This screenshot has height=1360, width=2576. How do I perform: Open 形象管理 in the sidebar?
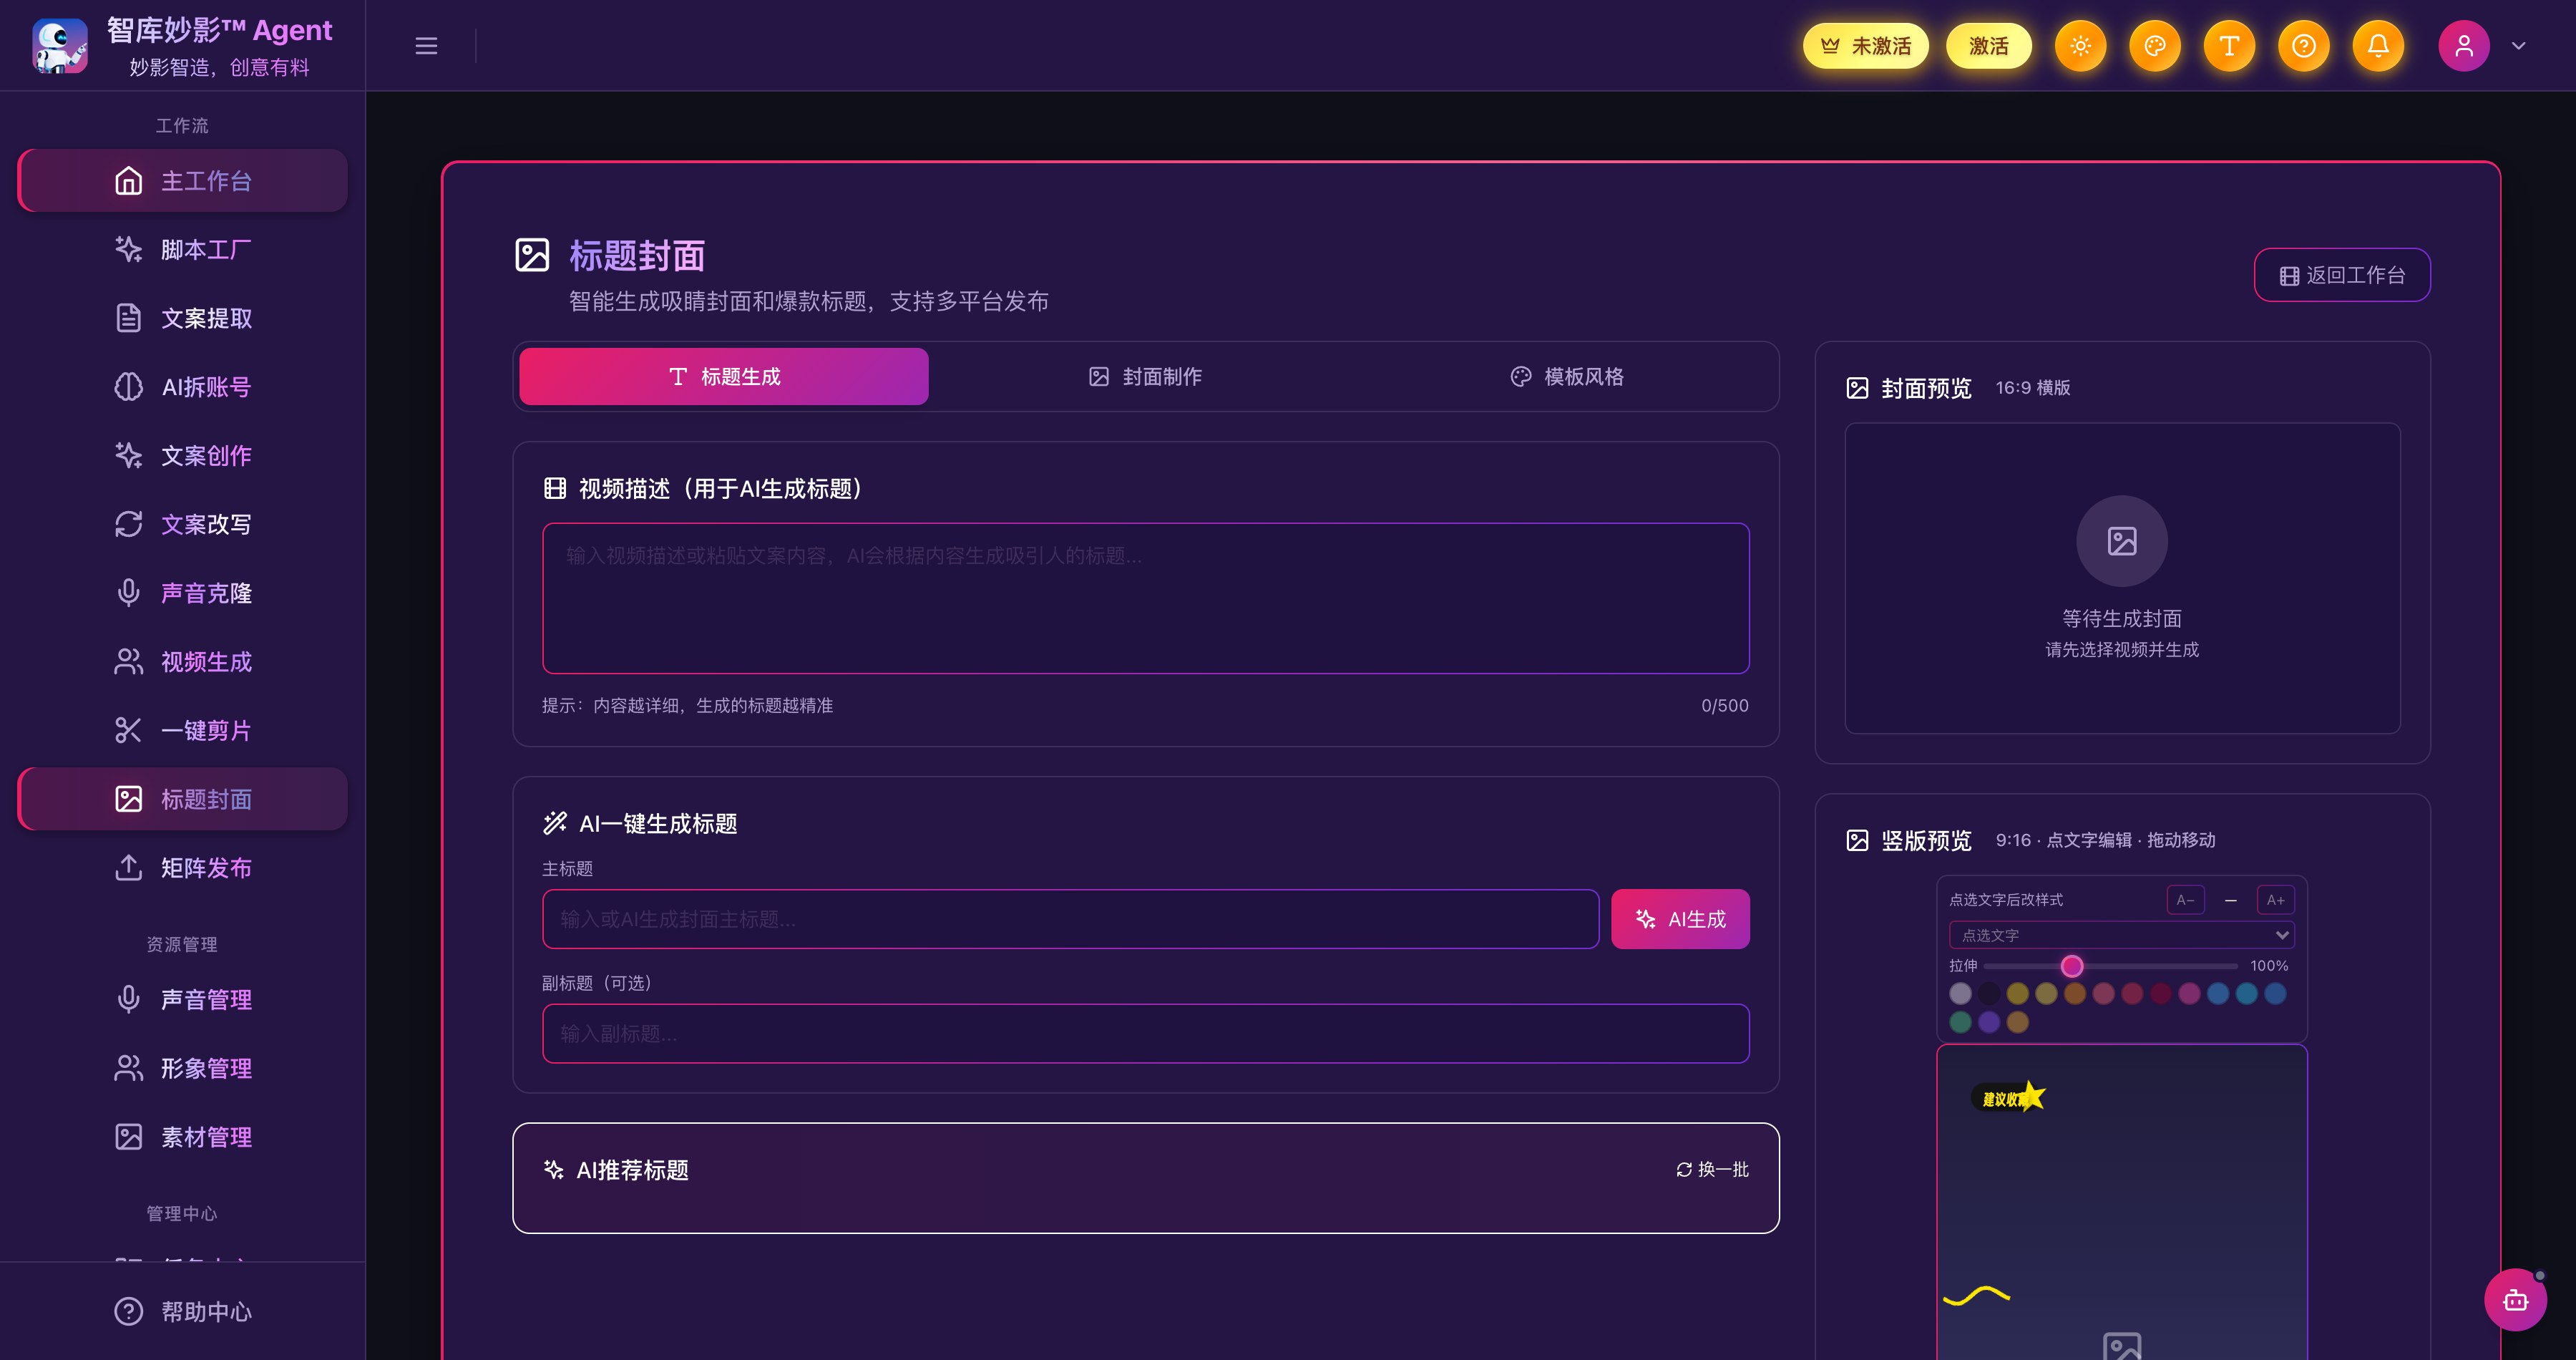pyautogui.click(x=183, y=1068)
